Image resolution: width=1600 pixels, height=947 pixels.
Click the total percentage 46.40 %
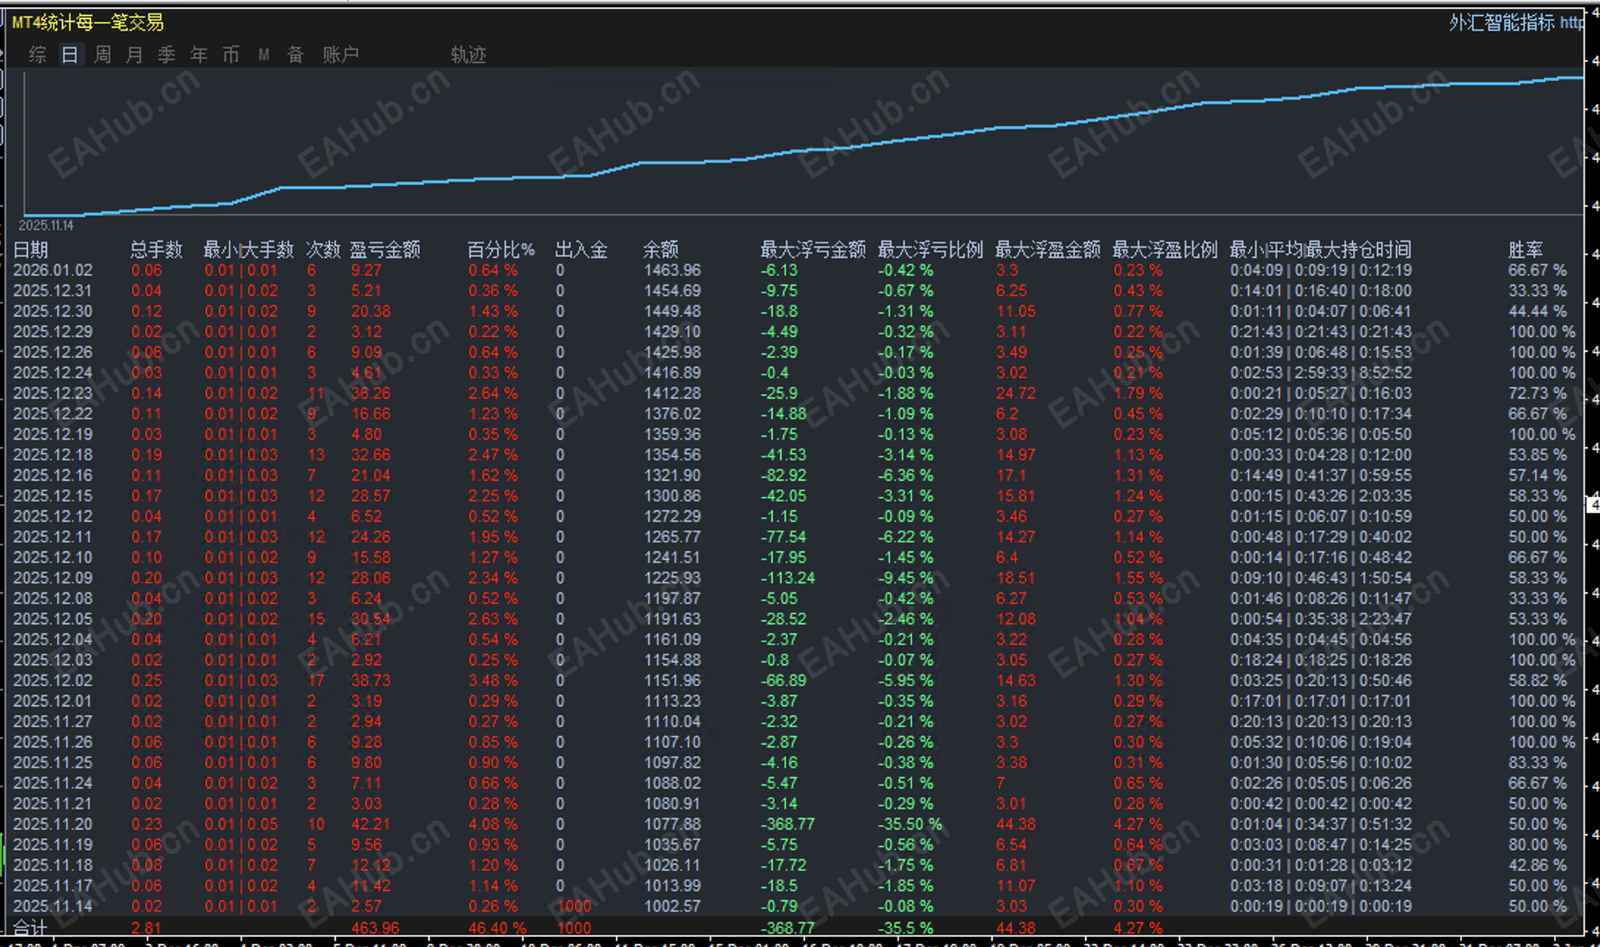point(500,928)
